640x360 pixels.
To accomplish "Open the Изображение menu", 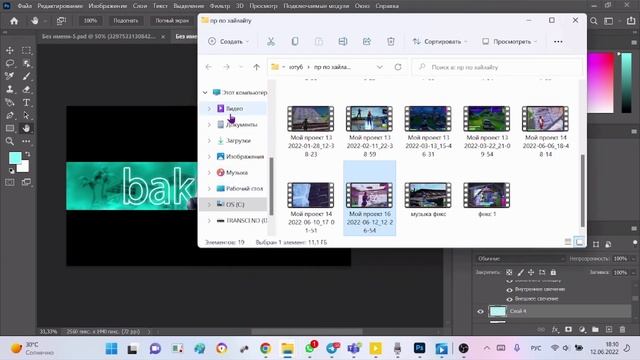I will coord(107,6).
